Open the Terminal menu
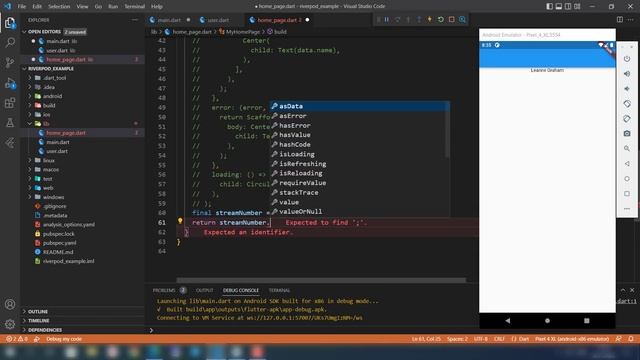The image size is (640, 360). [x=134, y=7]
